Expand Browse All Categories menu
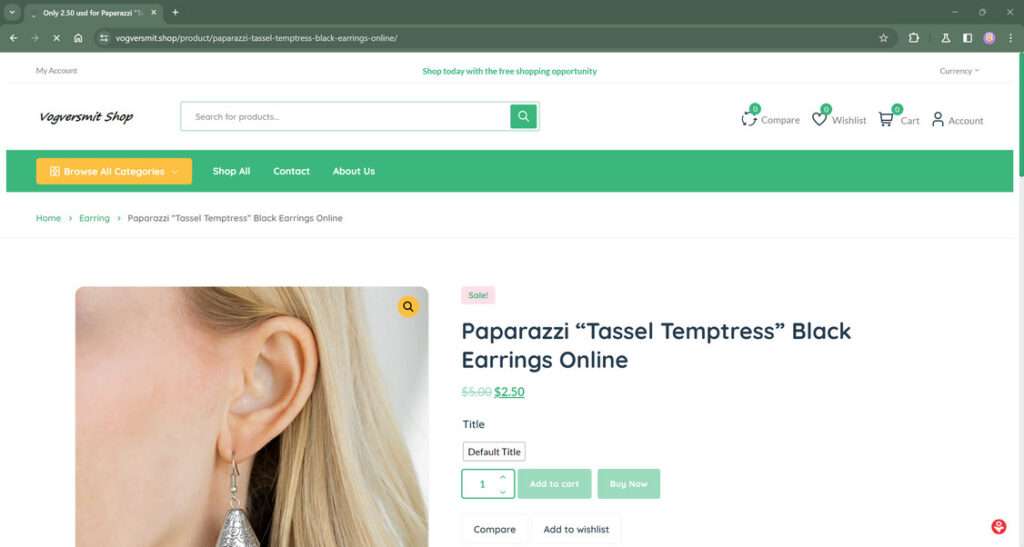Screen dimensions: 1024x547 pos(114,171)
